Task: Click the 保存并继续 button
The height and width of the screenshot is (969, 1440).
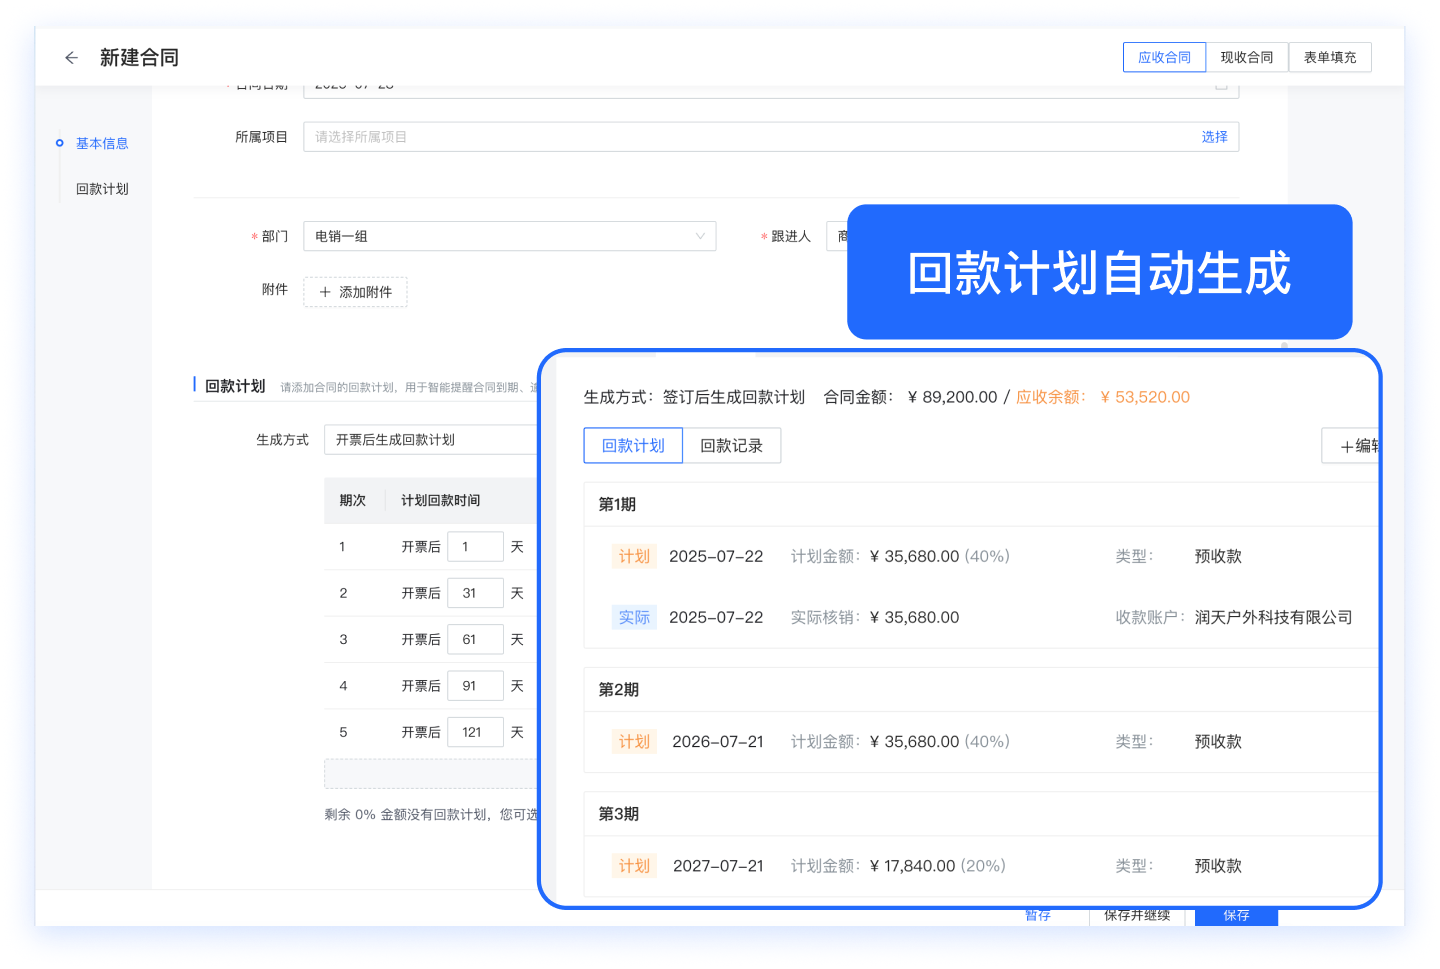Action: pos(1137,915)
